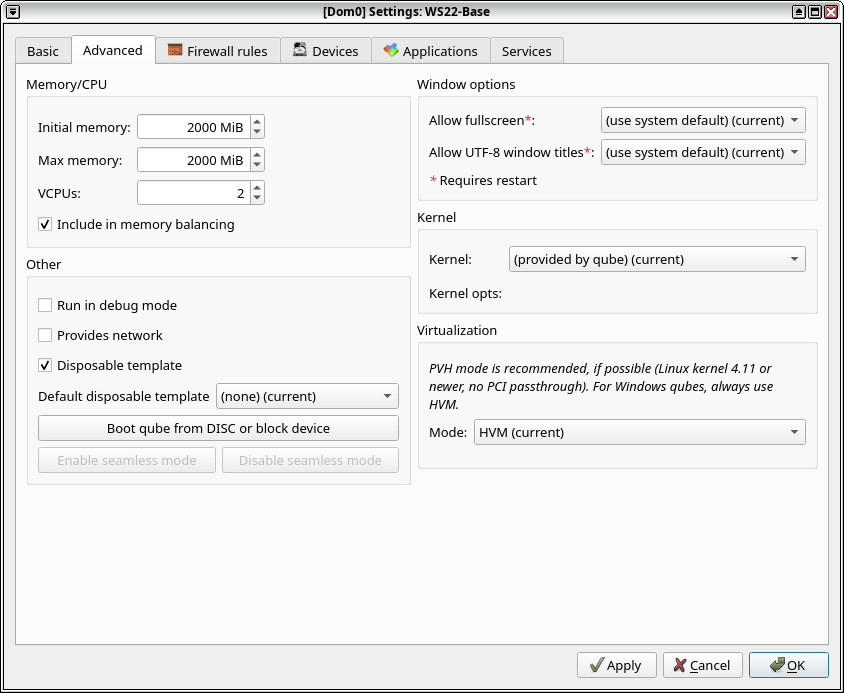The height and width of the screenshot is (693, 844).
Task: Click the OK button's arrow icon
Action: coord(777,665)
